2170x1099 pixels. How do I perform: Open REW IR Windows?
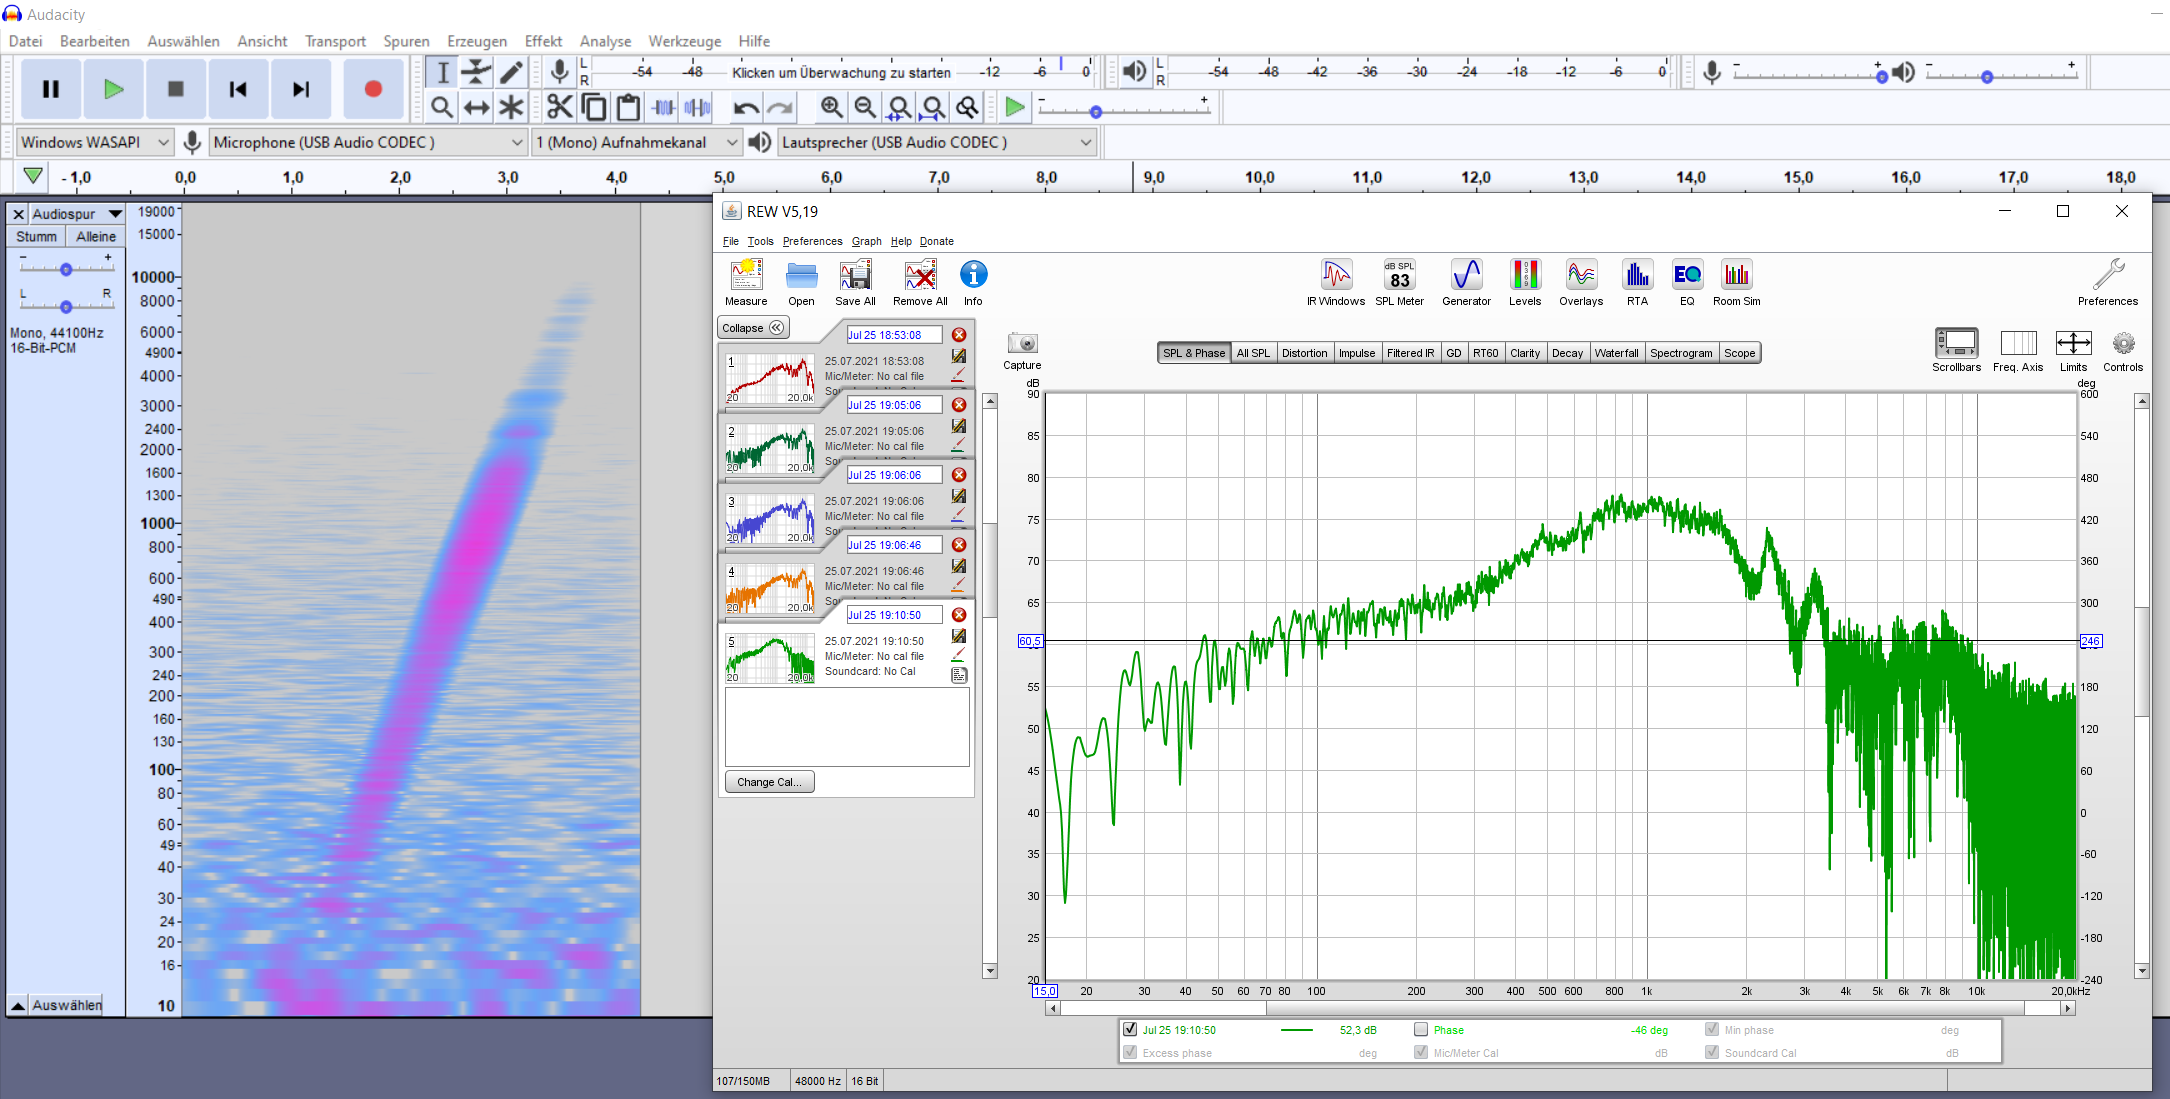click(1336, 283)
